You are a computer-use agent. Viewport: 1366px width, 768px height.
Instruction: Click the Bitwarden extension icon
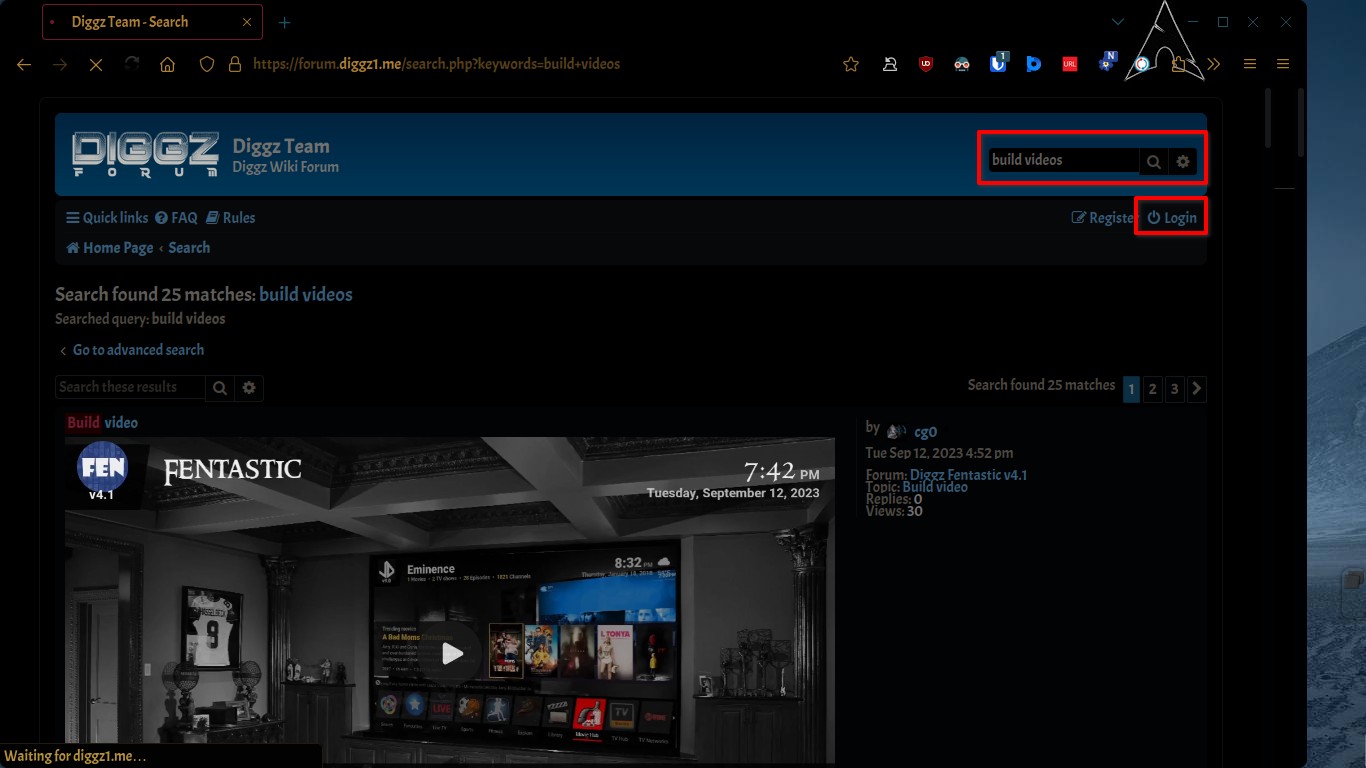click(x=998, y=64)
